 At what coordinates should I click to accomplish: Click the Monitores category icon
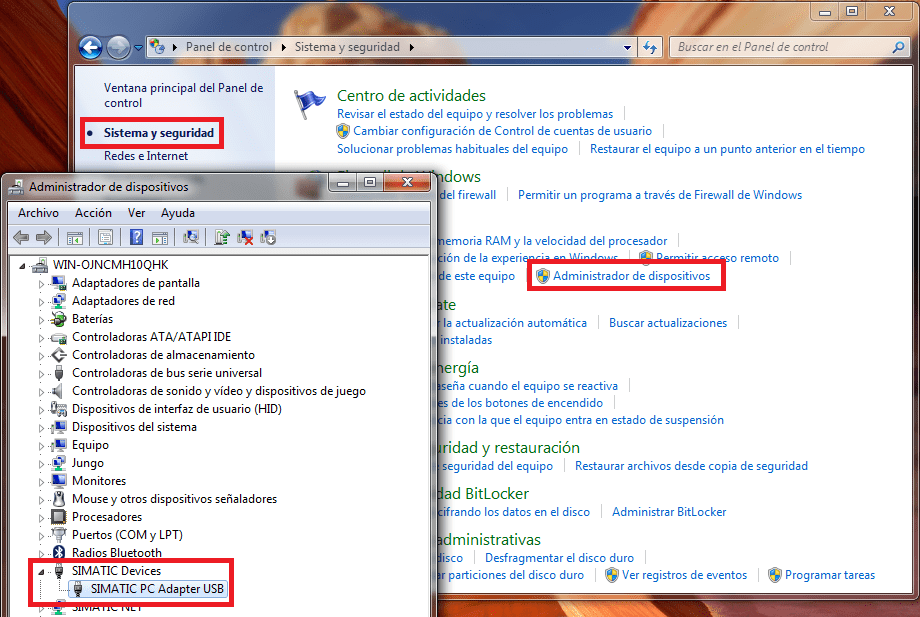(59, 481)
